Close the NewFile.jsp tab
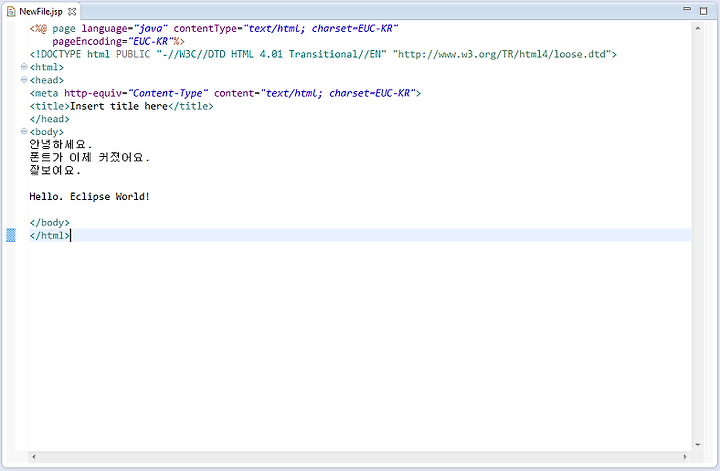 coord(72,11)
